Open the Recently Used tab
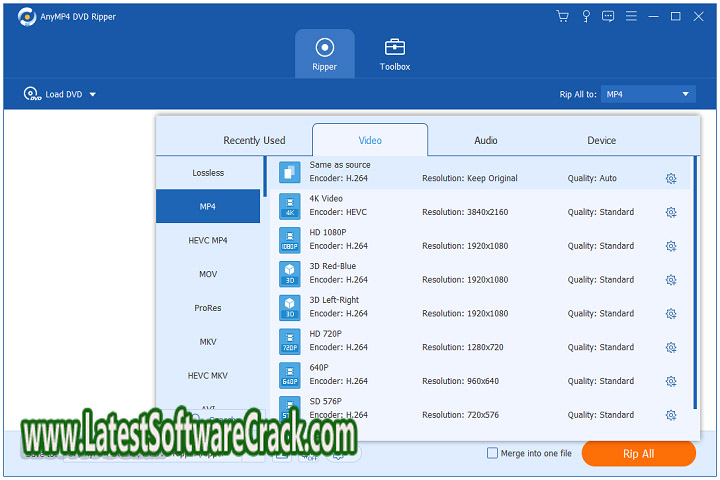 [254, 140]
